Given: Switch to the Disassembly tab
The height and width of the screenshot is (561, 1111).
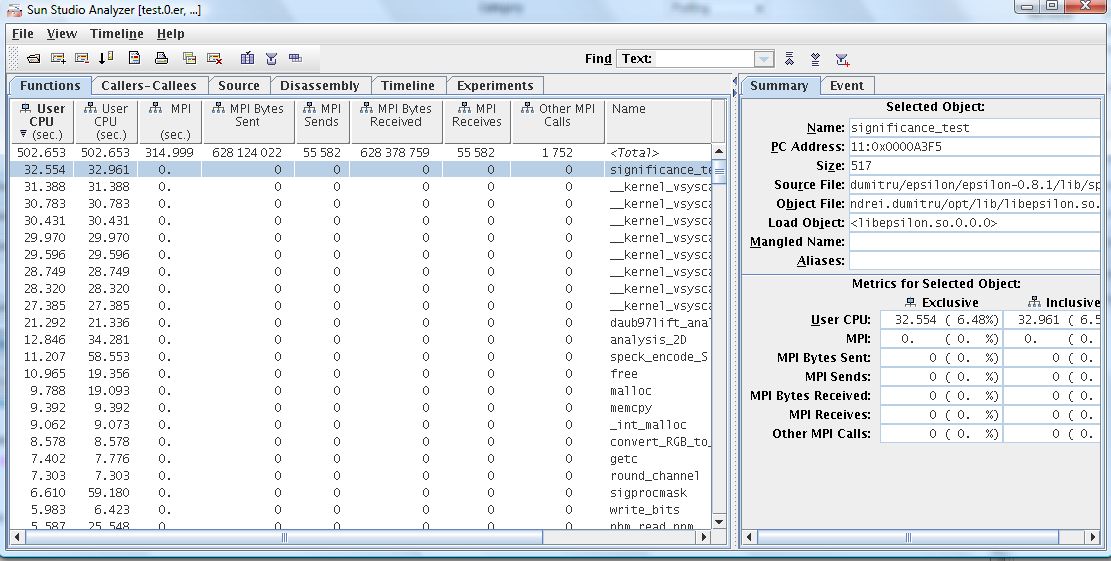Looking at the screenshot, I should click(x=320, y=86).
